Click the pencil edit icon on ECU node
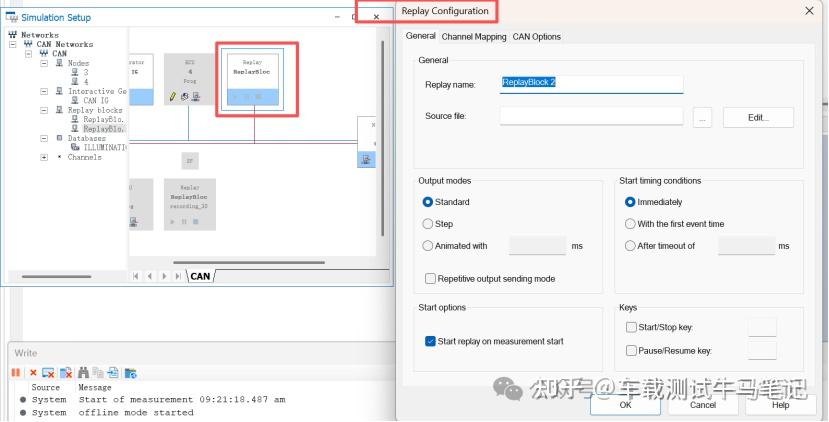829x422 pixels. click(x=172, y=96)
